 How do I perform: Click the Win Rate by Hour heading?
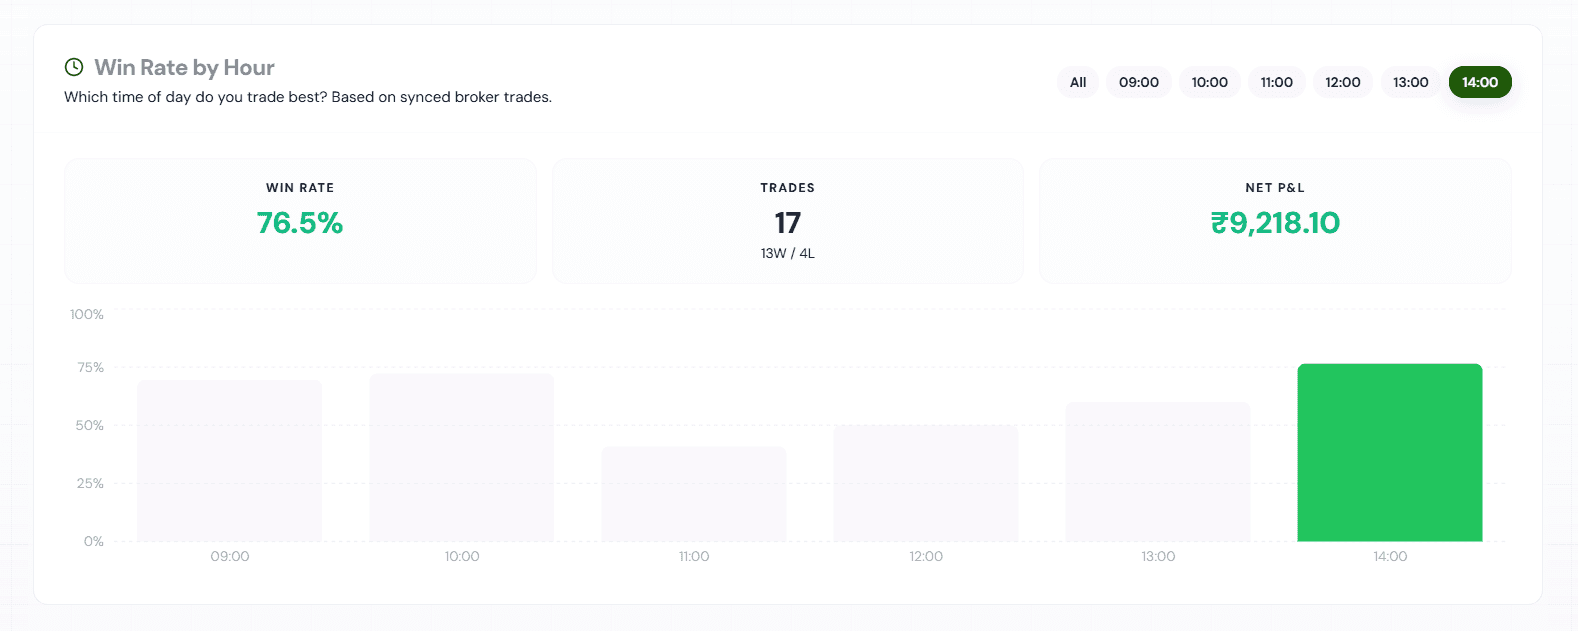184,67
